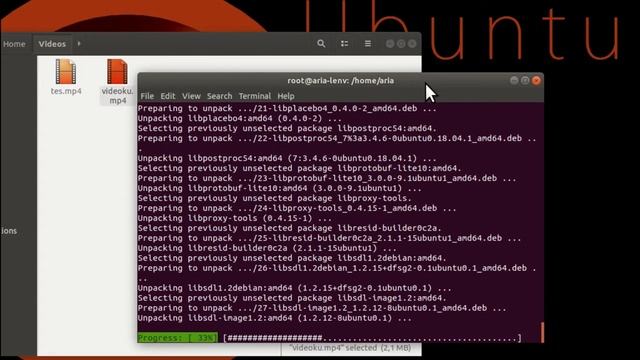Click the line "Unpacking libplacebo4:amd64"
Screen dimensions: 640x360
click(240, 118)
